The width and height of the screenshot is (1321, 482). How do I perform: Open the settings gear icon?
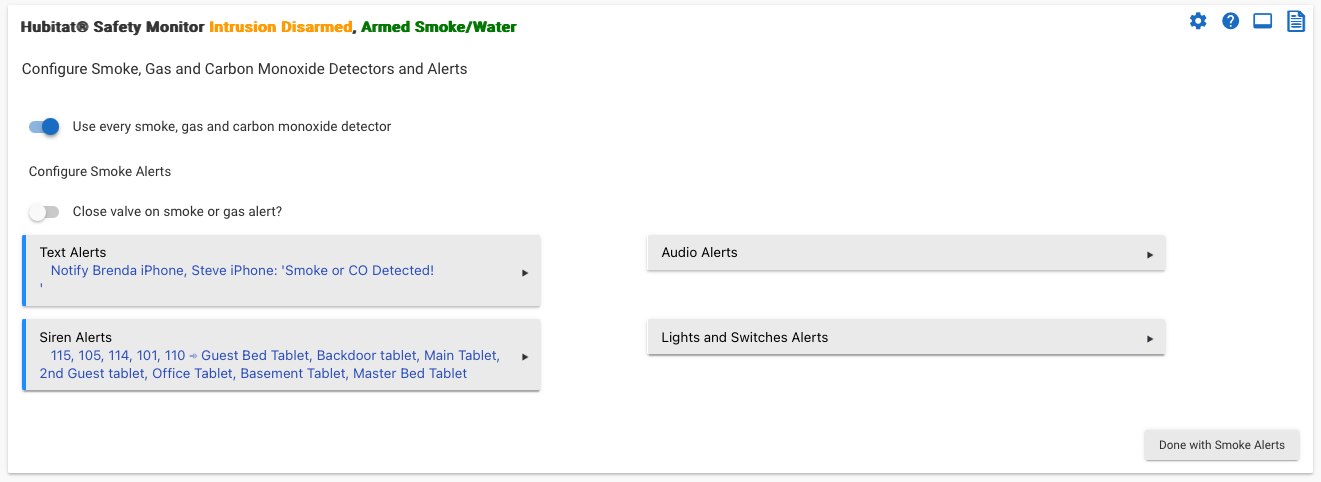tap(1198, 21)
